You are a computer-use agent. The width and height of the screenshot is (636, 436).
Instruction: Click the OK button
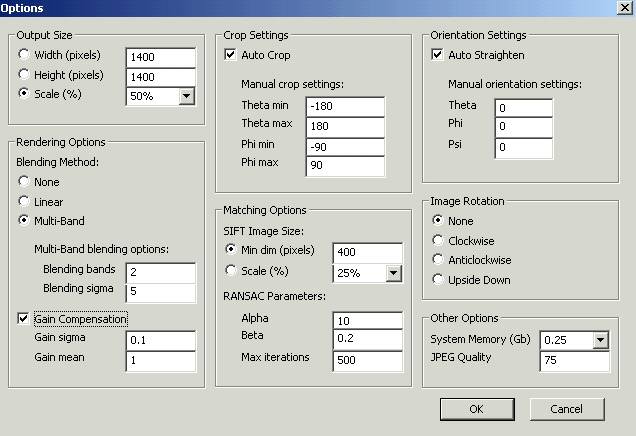[477, 409]
